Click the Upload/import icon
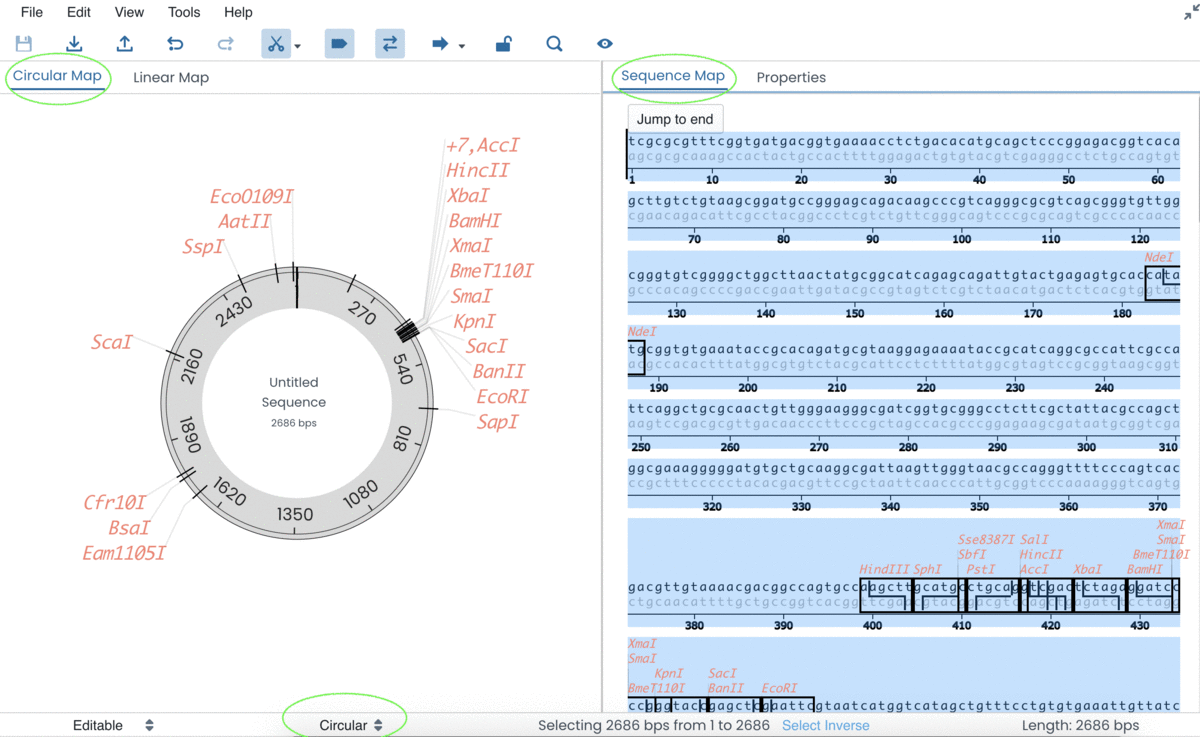The width and height of the screenshot is (1200, 737). (x=123, y=43)
